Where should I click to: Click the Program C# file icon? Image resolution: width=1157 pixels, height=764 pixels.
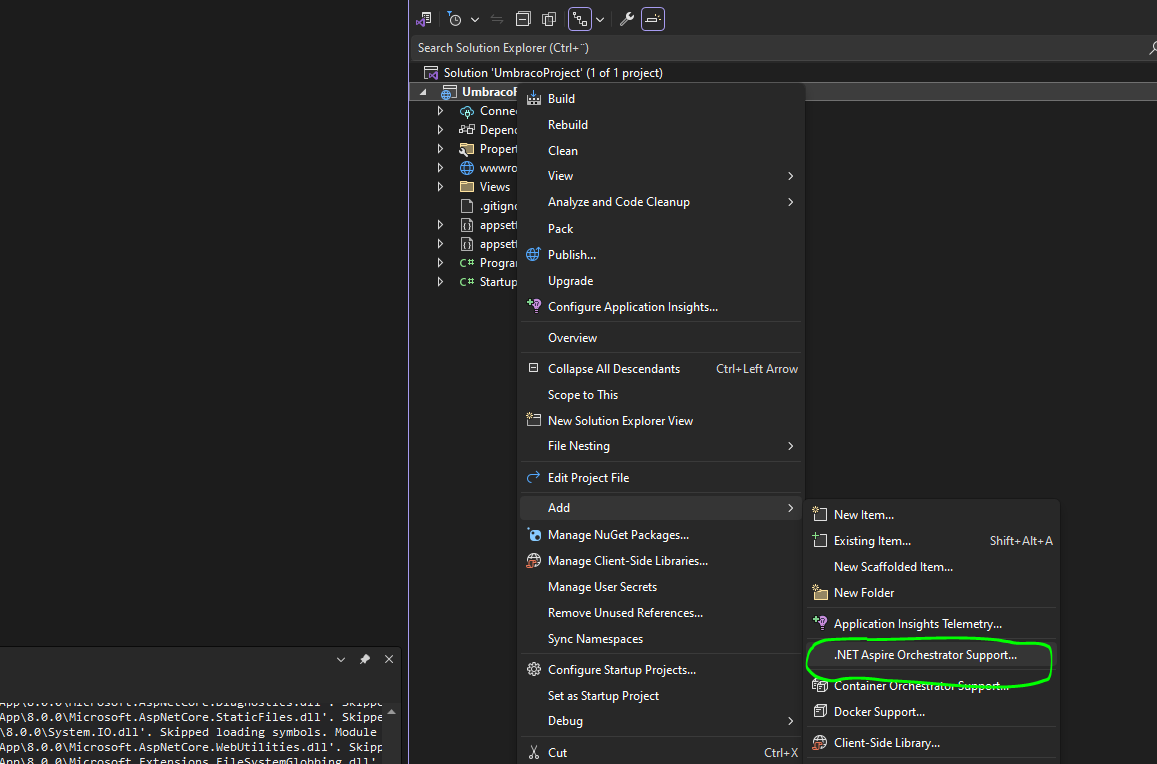point(466,263)
